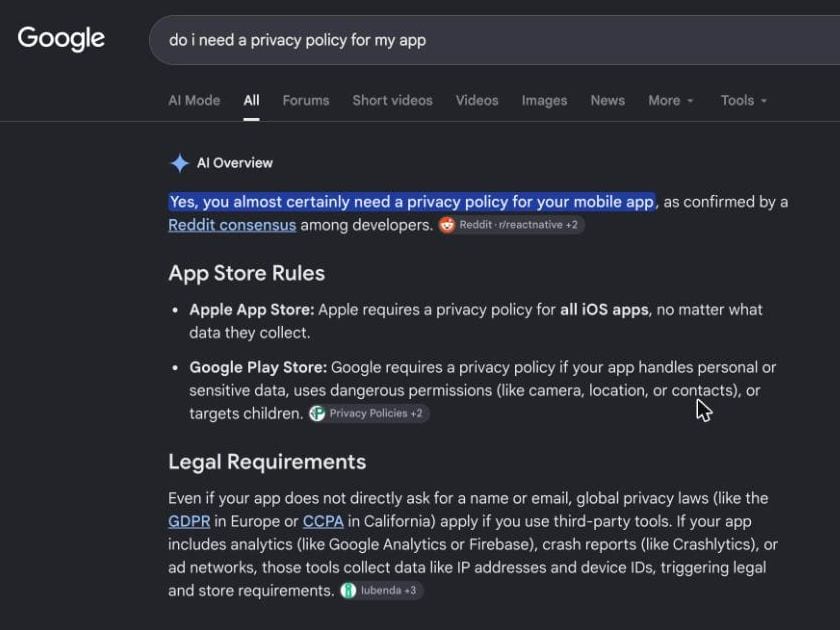Screen dimensions: 840x630
Task: Click the Google logo
Action: click(x=61, y=39)
